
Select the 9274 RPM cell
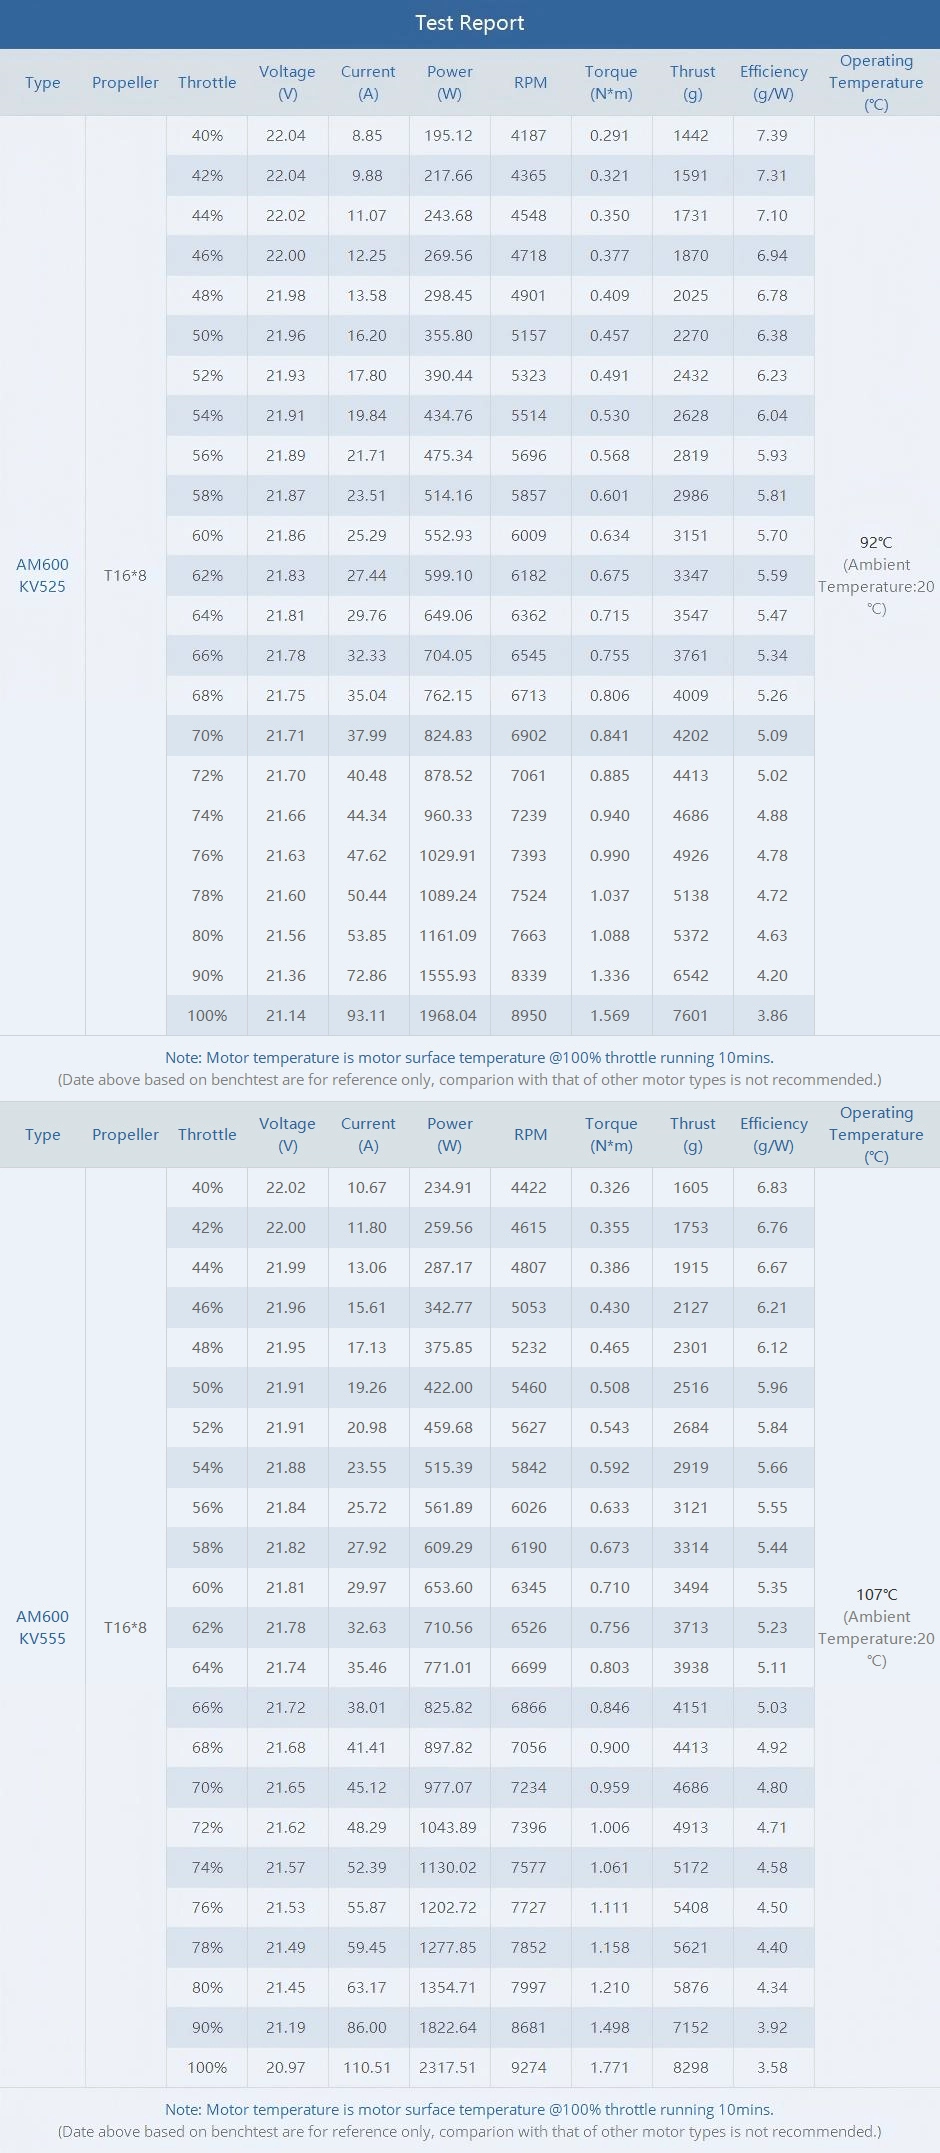(x=529, y=2067)
